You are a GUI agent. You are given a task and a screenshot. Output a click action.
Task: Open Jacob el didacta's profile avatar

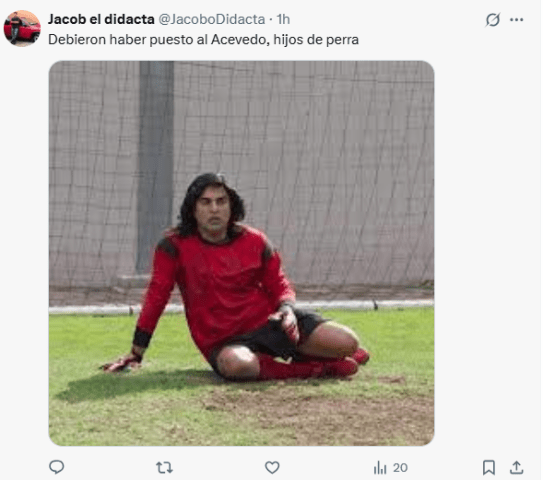click(22, 28)
